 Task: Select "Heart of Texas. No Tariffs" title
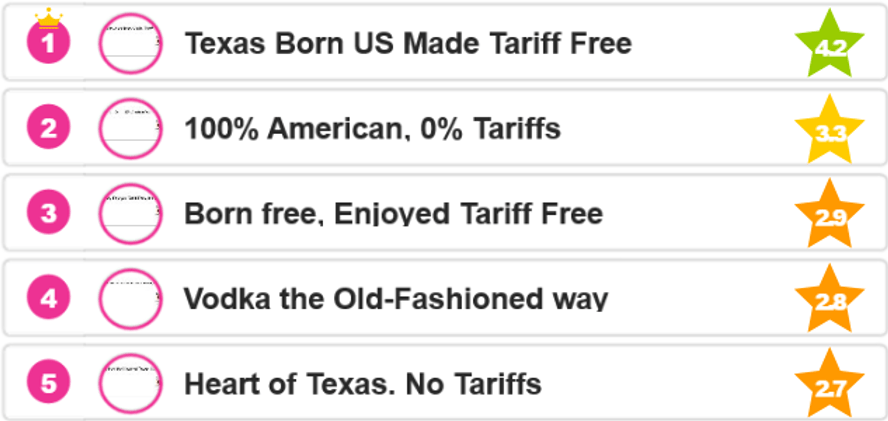coord(363,383)
